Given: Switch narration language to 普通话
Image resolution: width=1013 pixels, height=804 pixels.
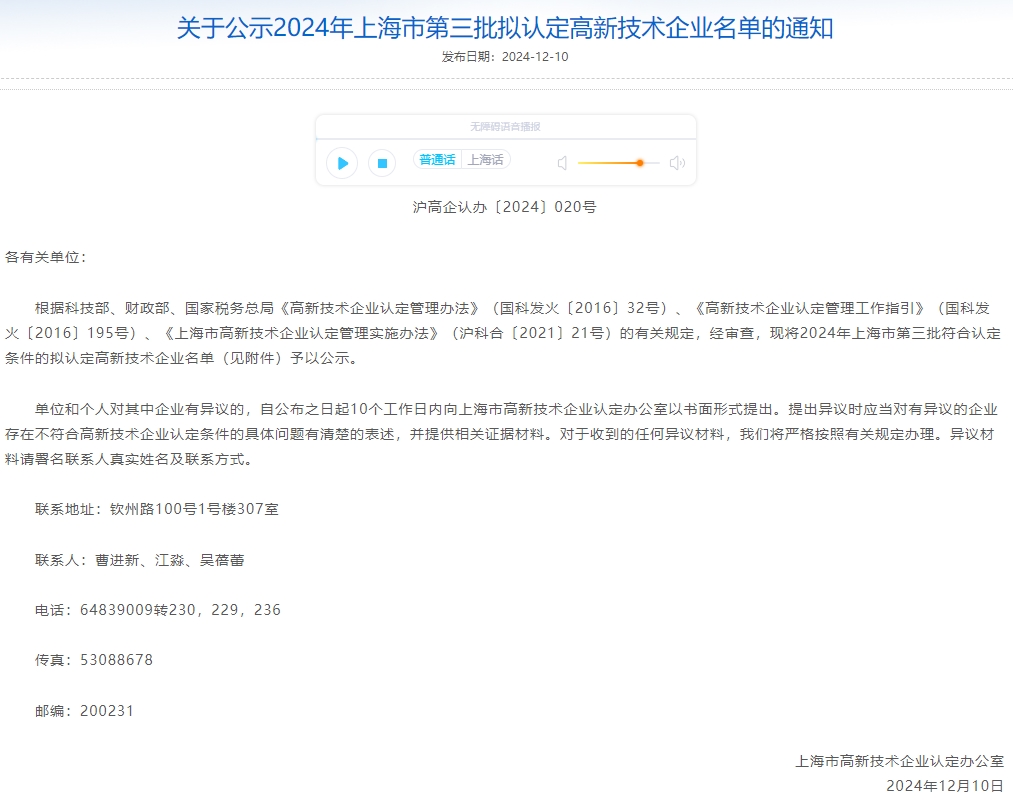Looking at the screenshot, I should point(437,160).
